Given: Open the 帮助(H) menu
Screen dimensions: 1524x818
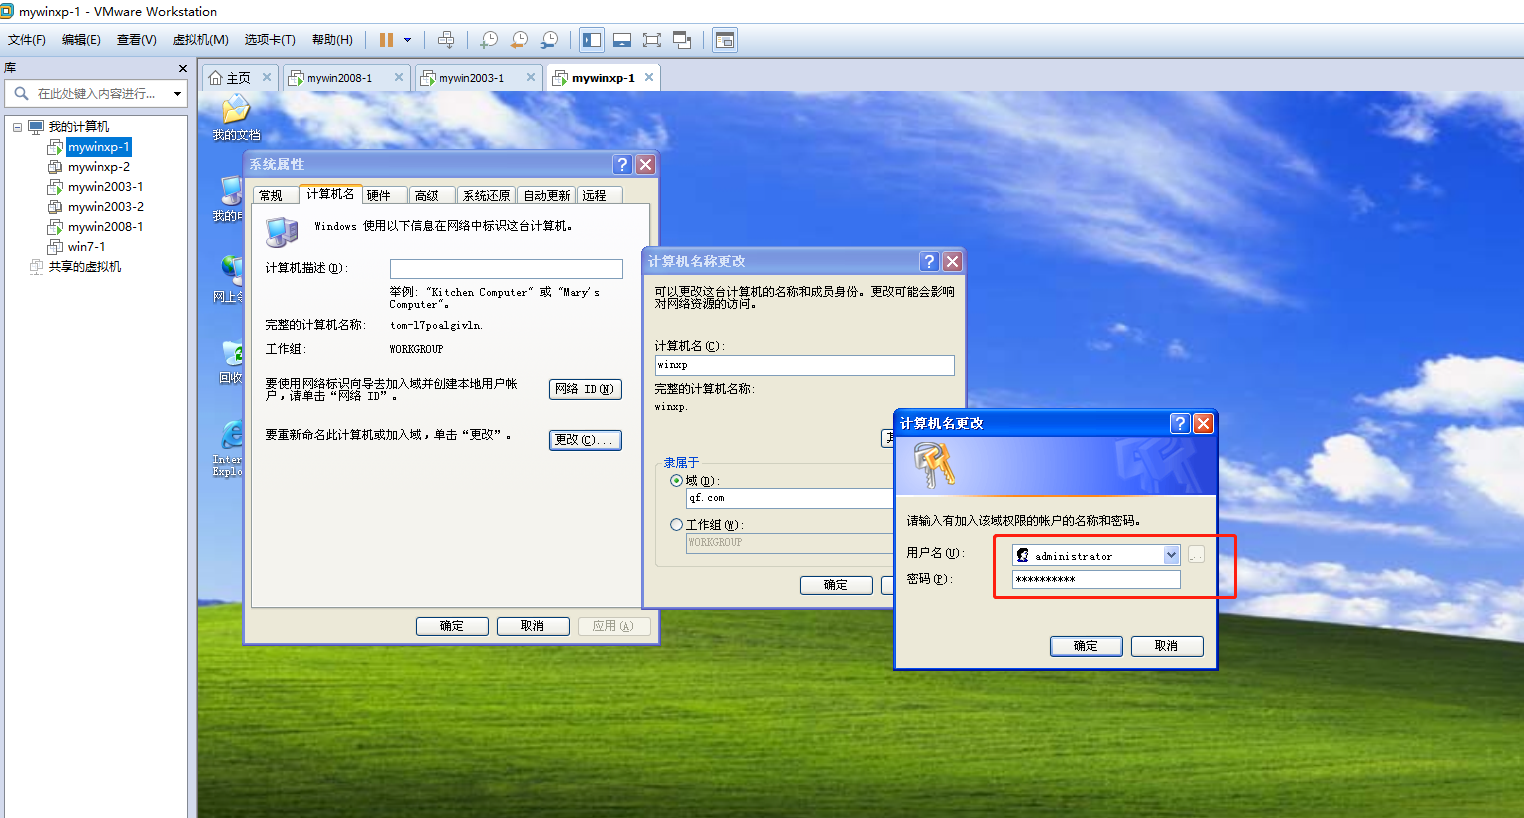Looking at the screenshot, I should tap(332, 40).
